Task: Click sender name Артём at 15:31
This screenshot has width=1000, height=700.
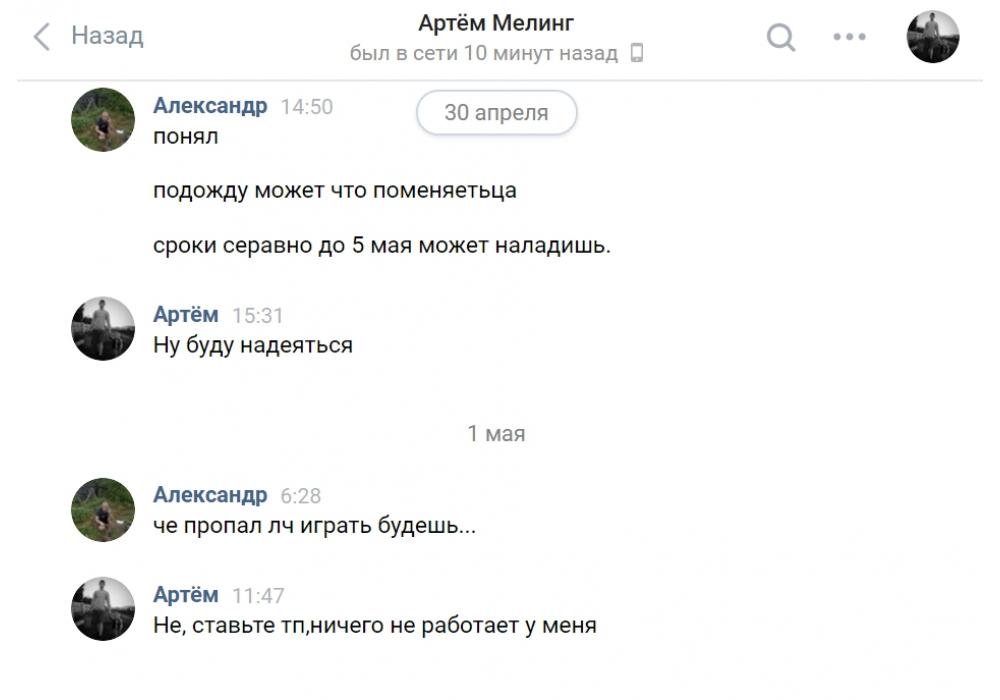Action: tap(185, 315)
